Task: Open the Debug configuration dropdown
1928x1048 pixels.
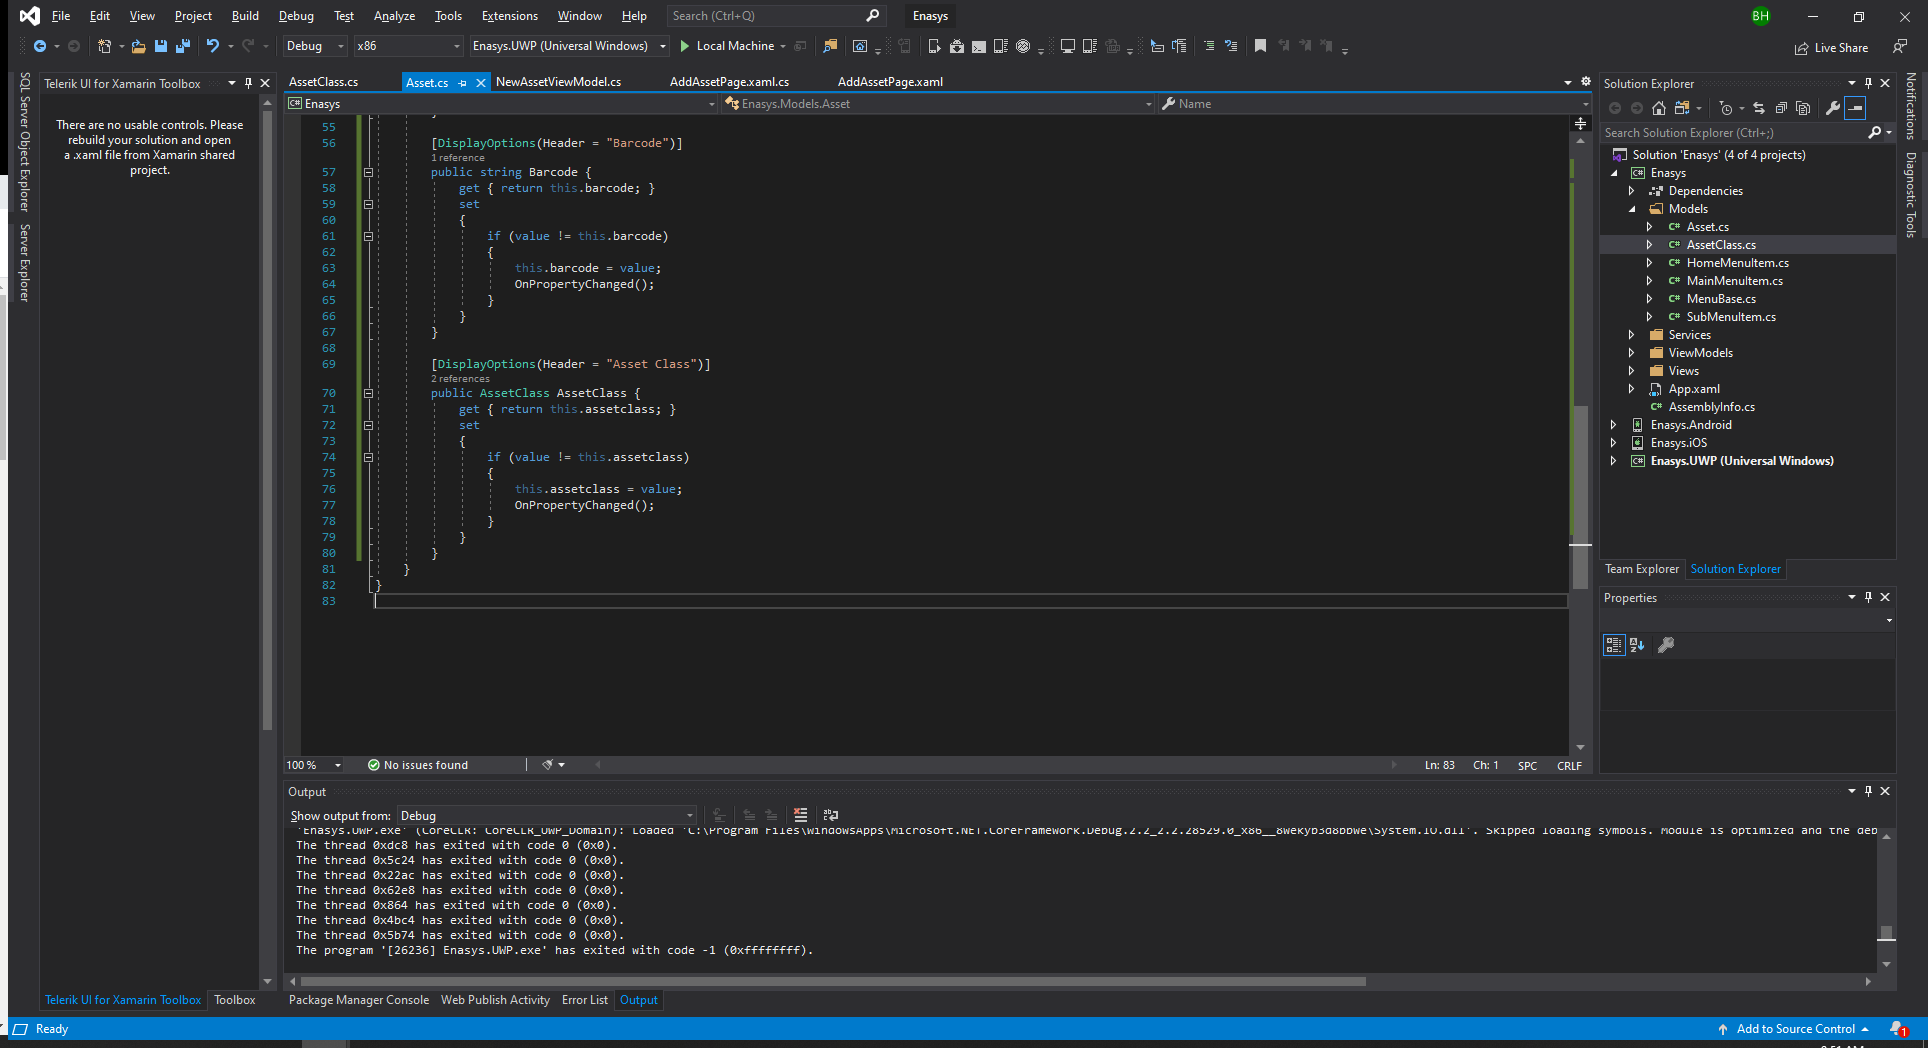Action: pos(314,46)
